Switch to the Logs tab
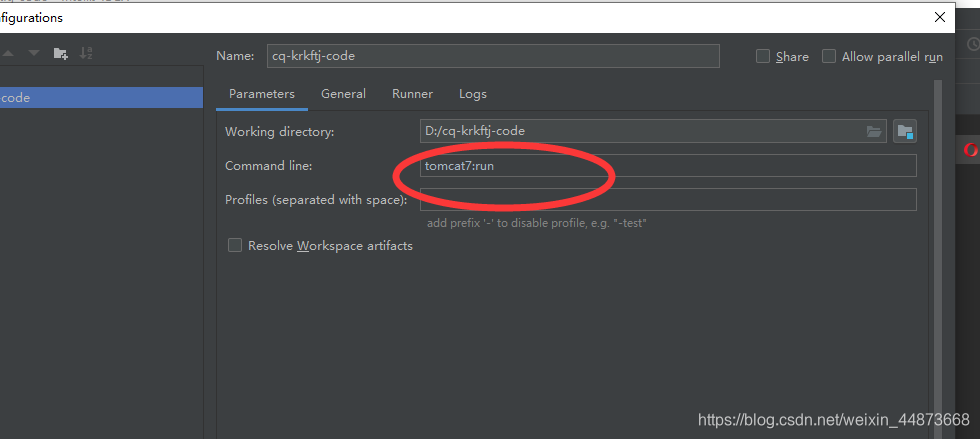Screen dimensions: 980x439 point(472,94)
